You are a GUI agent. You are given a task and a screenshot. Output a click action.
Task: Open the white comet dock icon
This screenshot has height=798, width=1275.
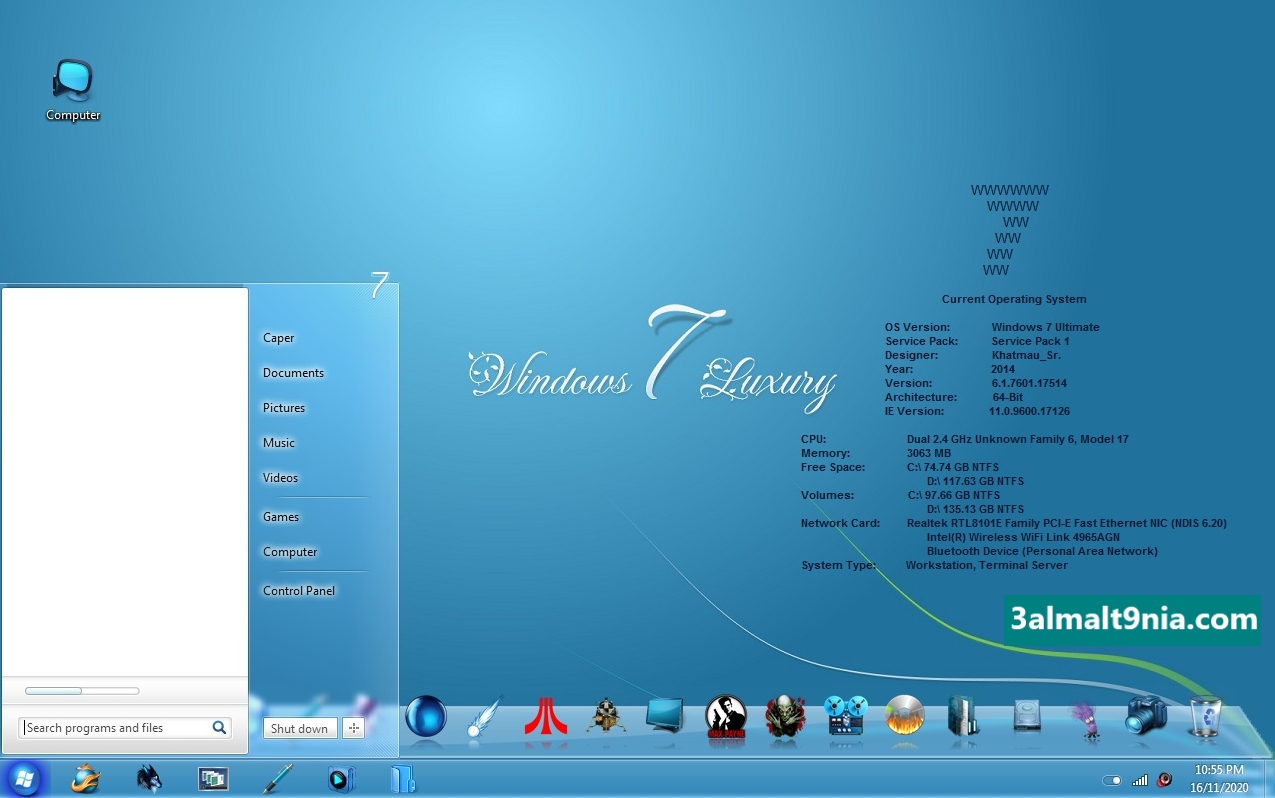485,717
